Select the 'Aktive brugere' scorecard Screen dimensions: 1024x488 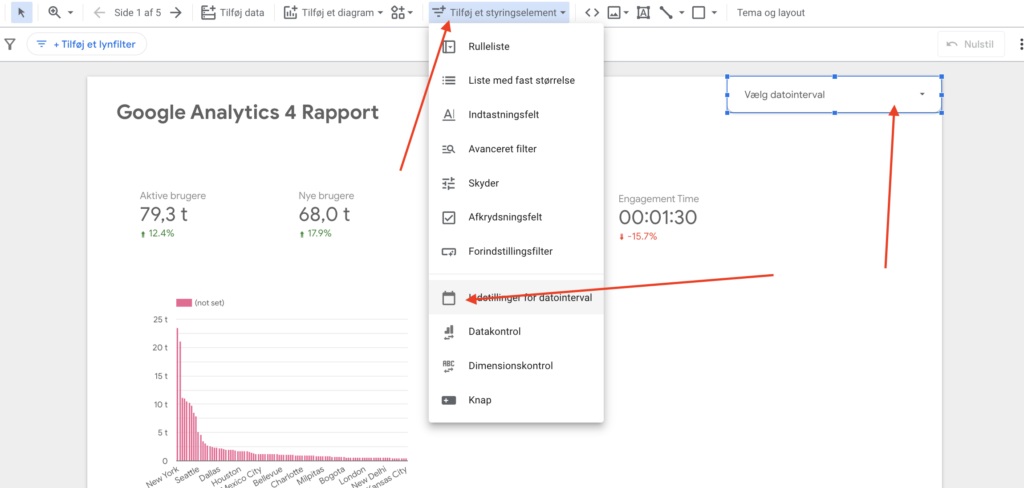pyautogui.click(x=173, y=215)
